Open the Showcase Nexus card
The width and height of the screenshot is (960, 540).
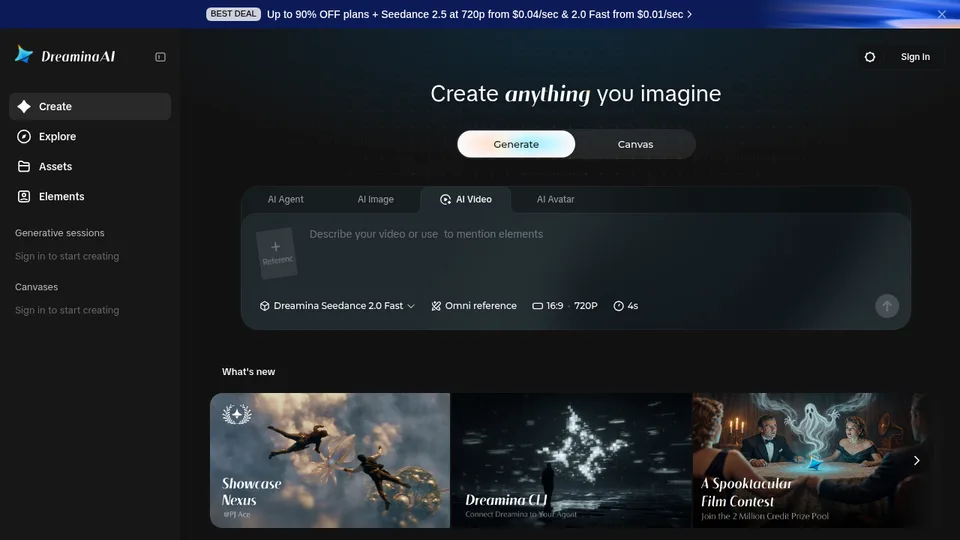tap(330, 460)
